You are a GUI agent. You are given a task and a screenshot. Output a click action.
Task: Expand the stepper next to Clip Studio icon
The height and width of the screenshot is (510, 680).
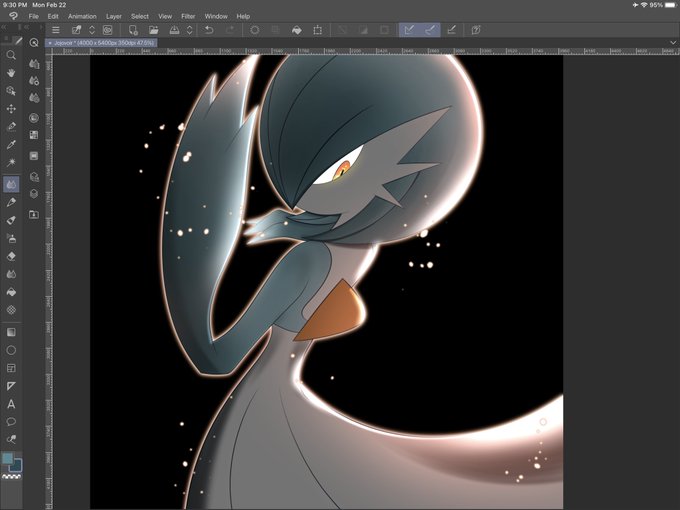click(x=92, y=30)
